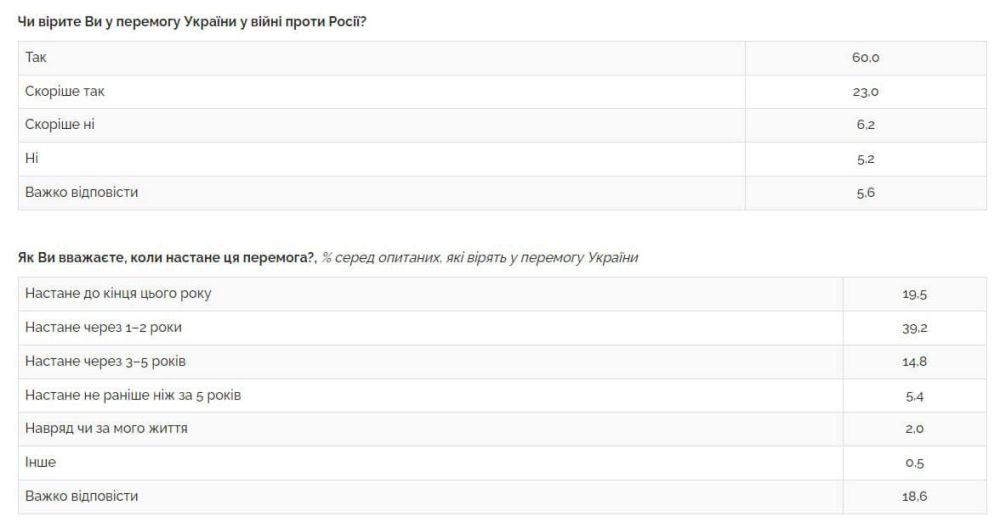1000x522 pixels.
Task: Click the 5.6 value for 'Важко відповісти'
Action: [865, 193]
